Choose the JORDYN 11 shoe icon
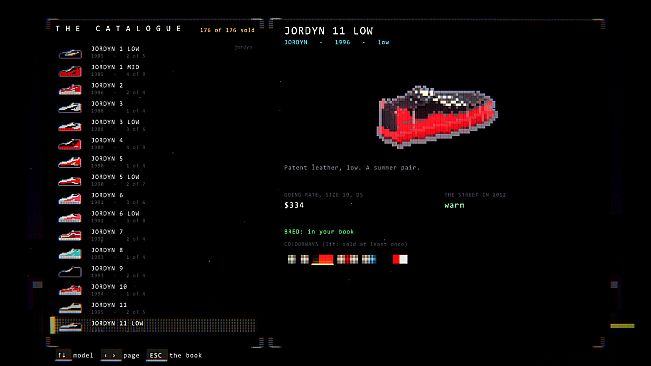The image size is (651, 366). point(70,308)
